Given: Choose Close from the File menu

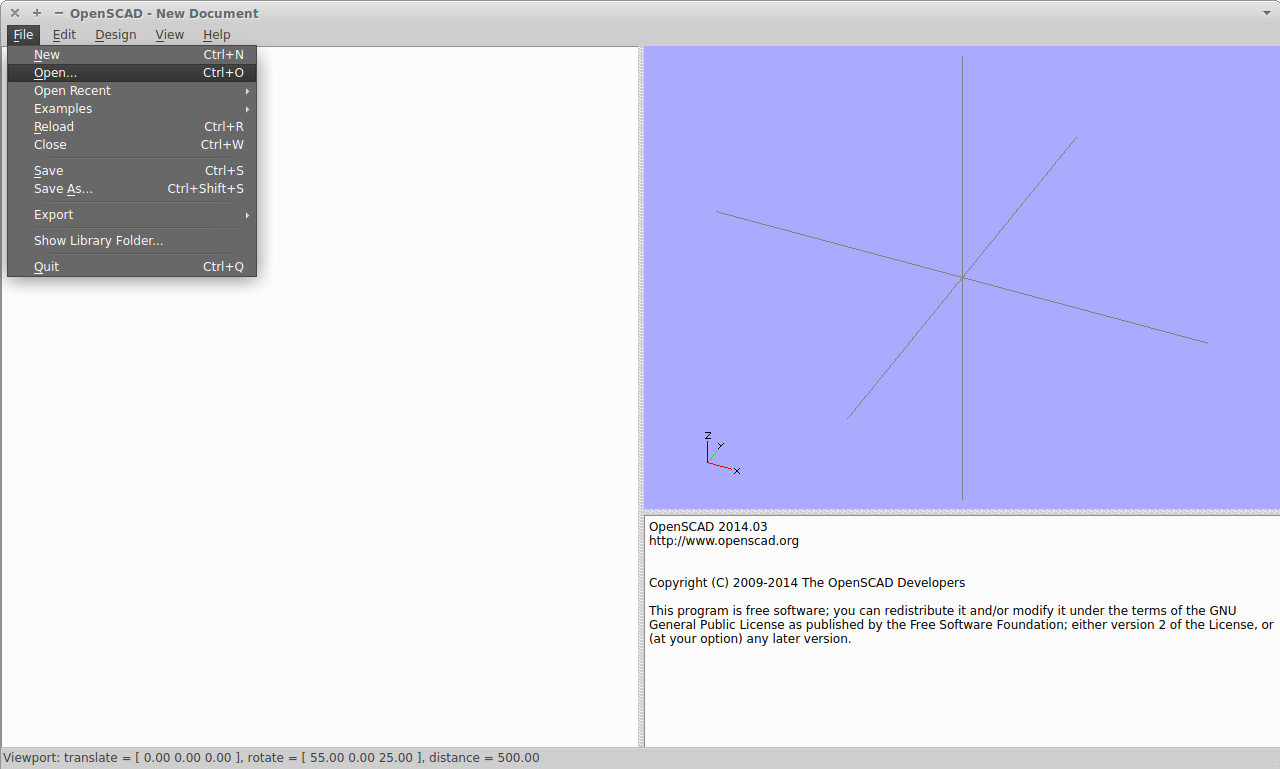Looking at the screenshot, I should coord(132,145).
